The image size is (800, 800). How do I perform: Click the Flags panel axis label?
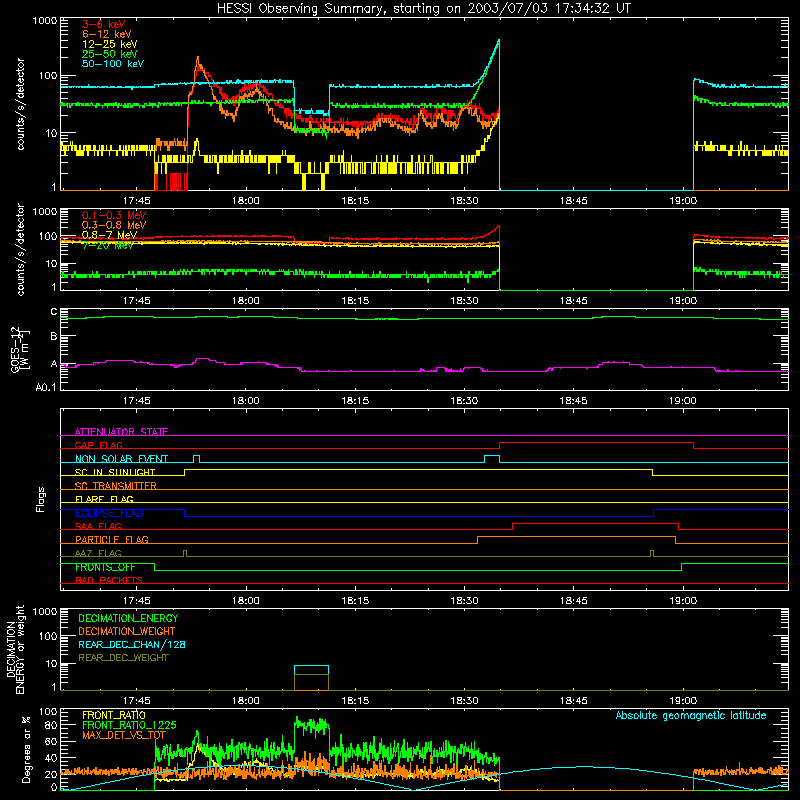pyautogui.click(x=41, y=499)
